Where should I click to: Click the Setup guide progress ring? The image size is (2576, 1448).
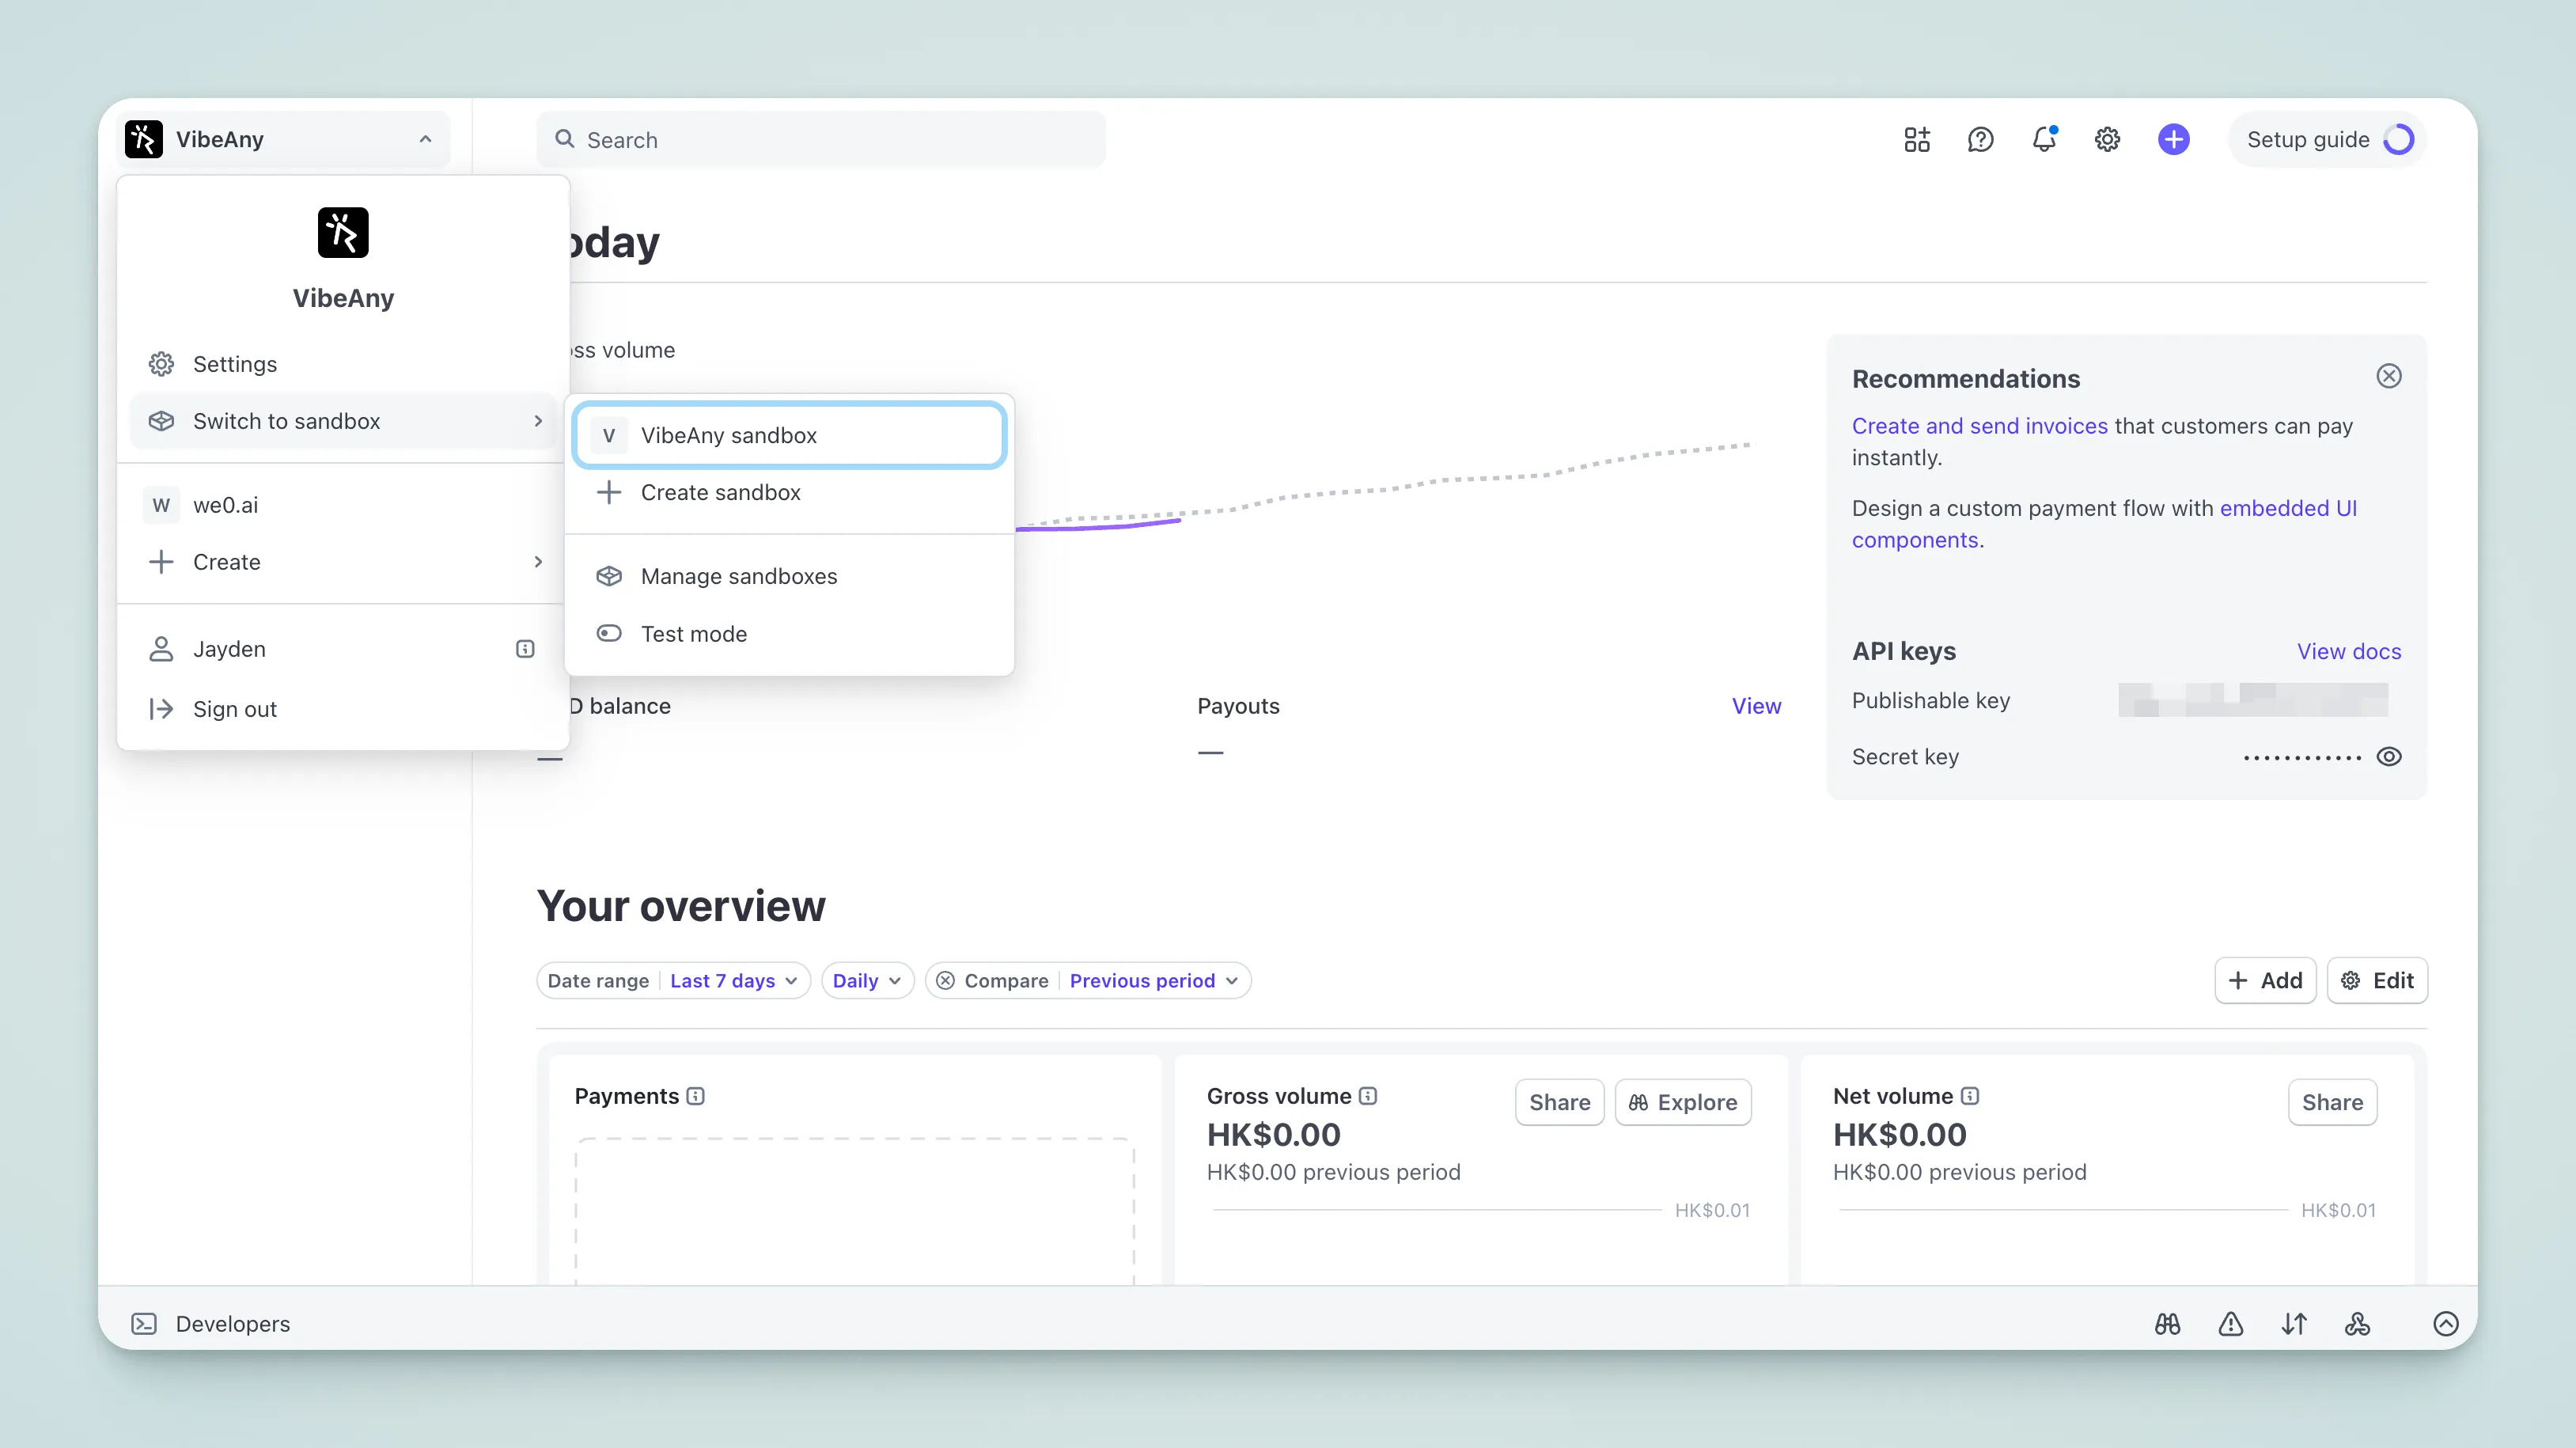2399,139
